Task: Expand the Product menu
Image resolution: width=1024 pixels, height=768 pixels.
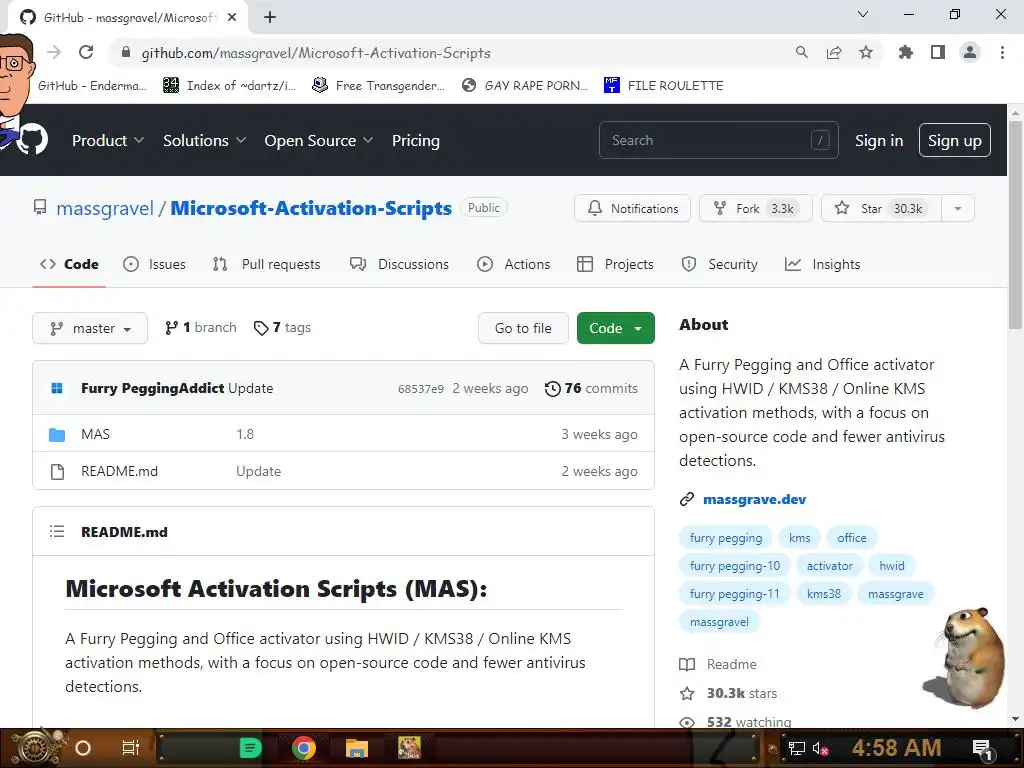Action: tap(108, 140)
